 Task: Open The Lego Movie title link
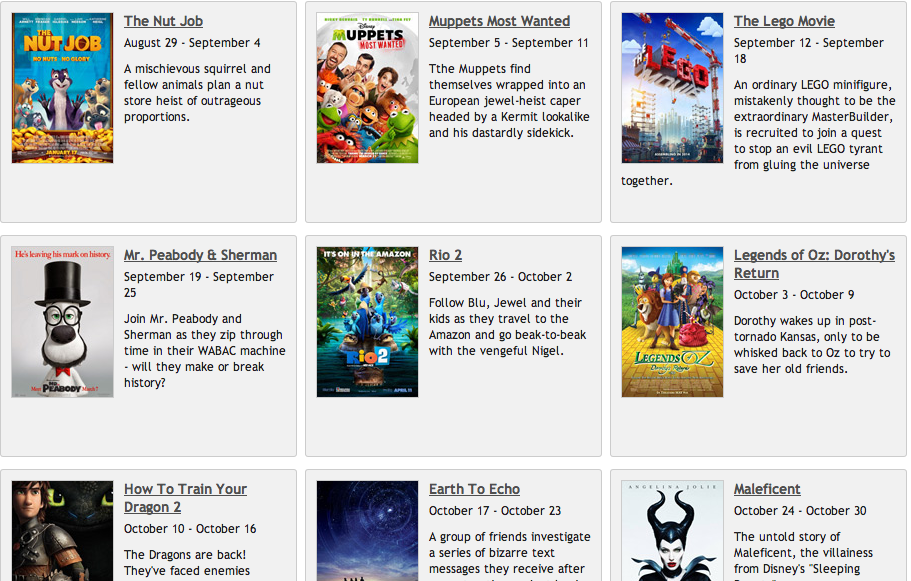(783, 21)
